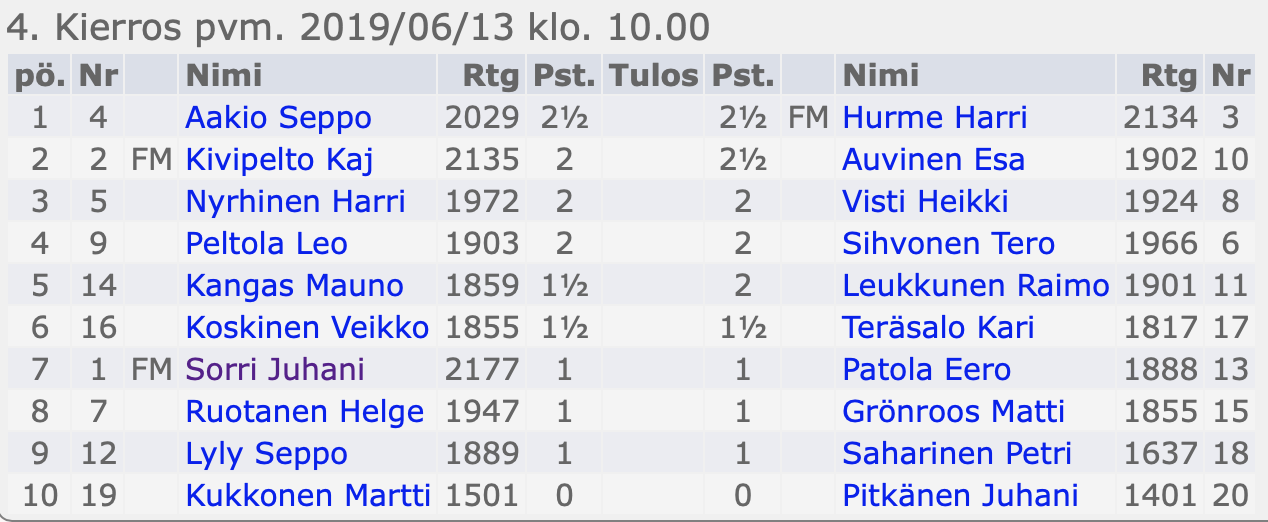The height and width of the screenshot is (522, 1268).
Task: Open Sihvonen Tero player page
Action: [949, 244]
